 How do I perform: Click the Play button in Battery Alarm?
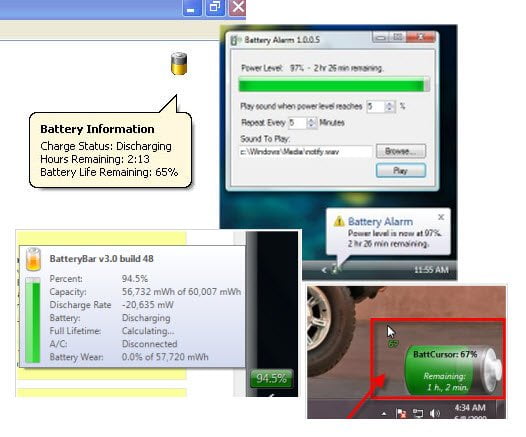[x=401, y=170]
